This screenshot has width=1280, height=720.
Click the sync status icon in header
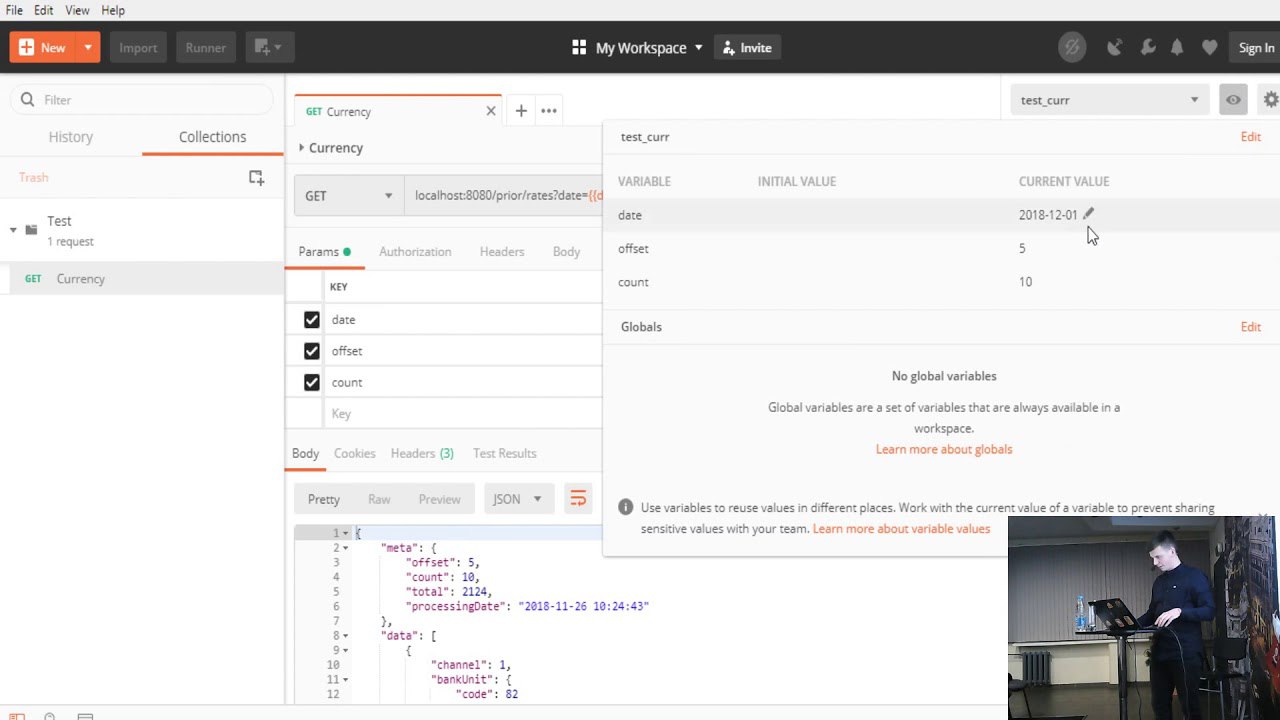pos(1072,48)
